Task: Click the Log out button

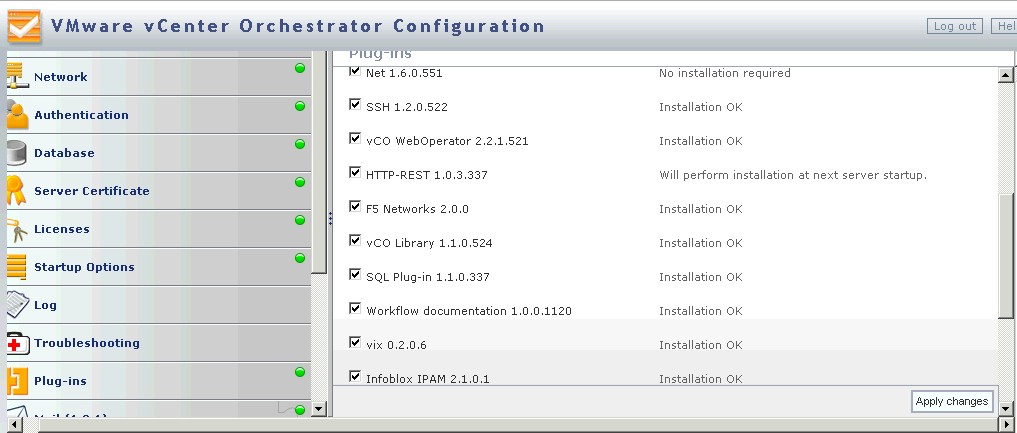Action: (x=954, y=26)
